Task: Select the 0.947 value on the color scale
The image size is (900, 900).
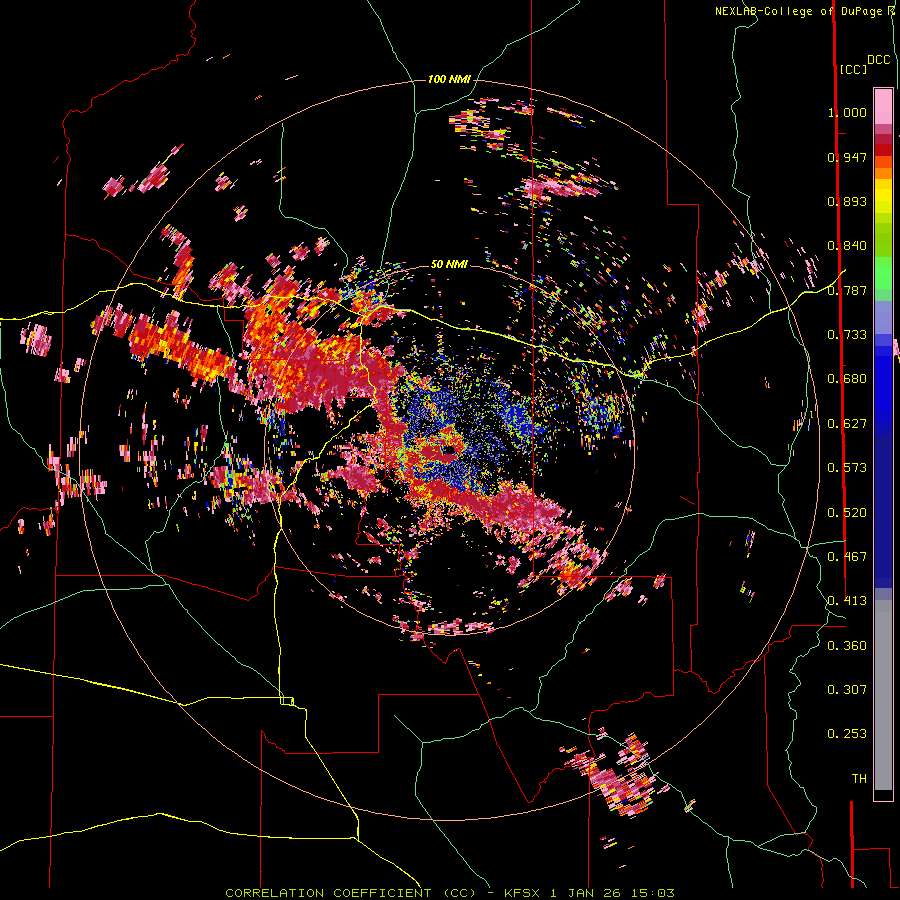Action: (x=847, y=157)
